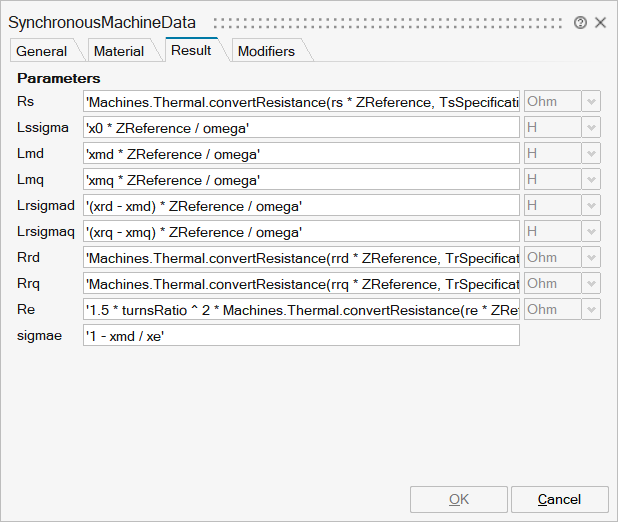The height and width of the screenshot is (522, 618).
Task: Select the Re formula input field
Action: [301, 309]
